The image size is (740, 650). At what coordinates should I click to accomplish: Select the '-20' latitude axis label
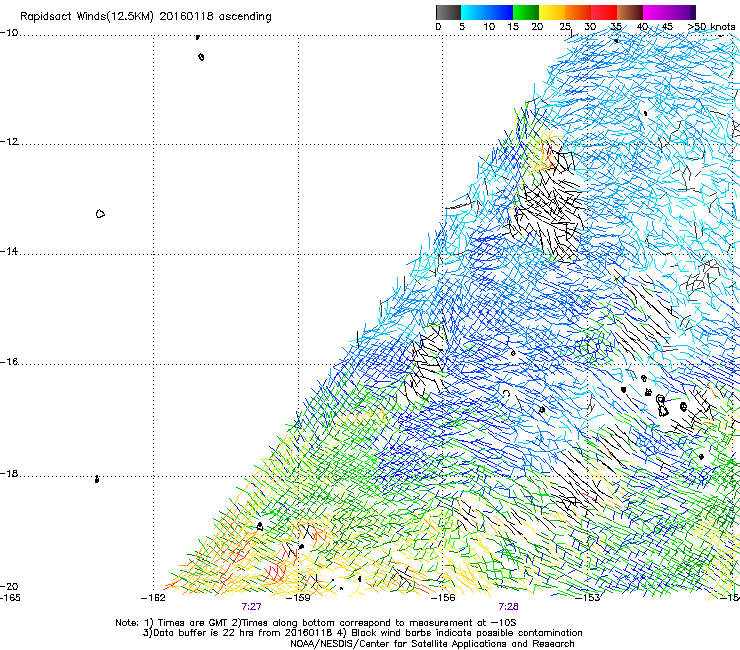click(x=9, y=586)
